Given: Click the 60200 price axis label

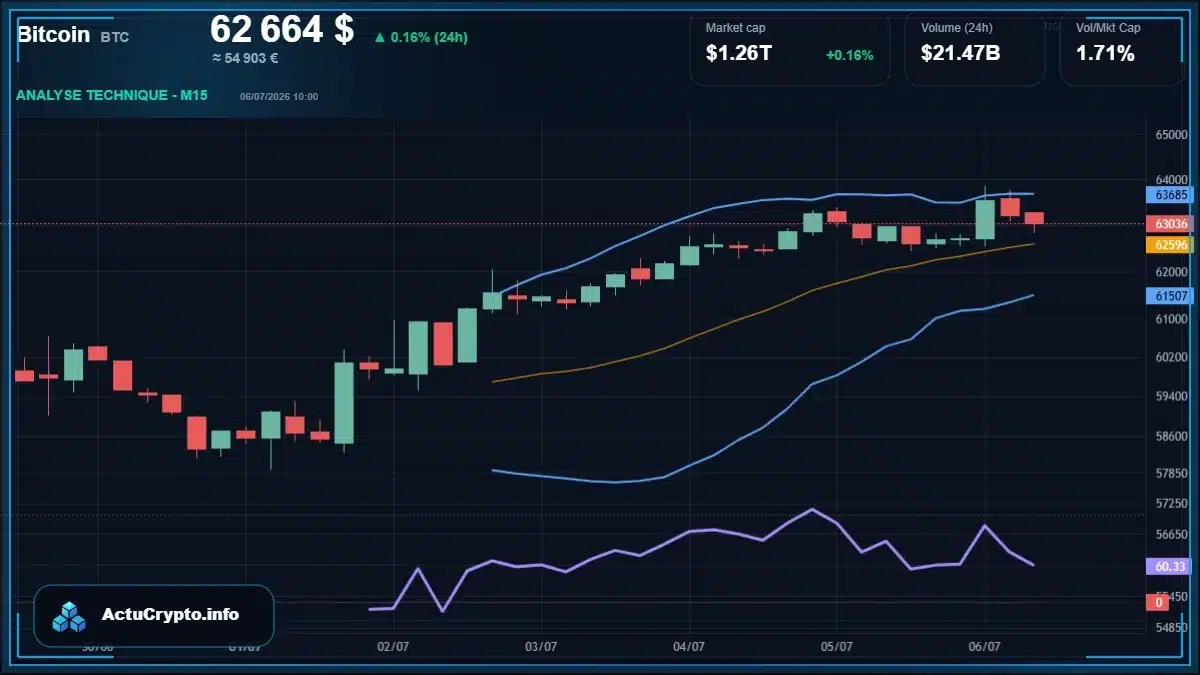Looking at the screenshot, I should click(x=1171, y=357).
